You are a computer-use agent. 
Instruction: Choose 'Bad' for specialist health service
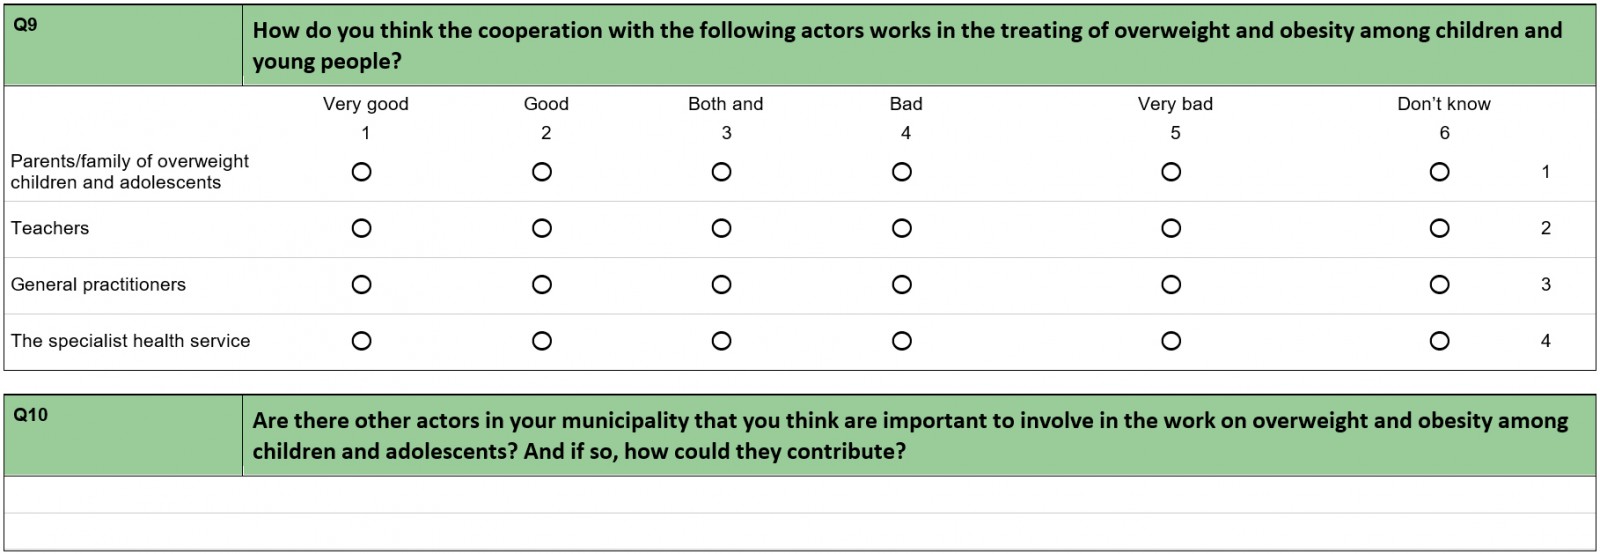click(902, 341)
